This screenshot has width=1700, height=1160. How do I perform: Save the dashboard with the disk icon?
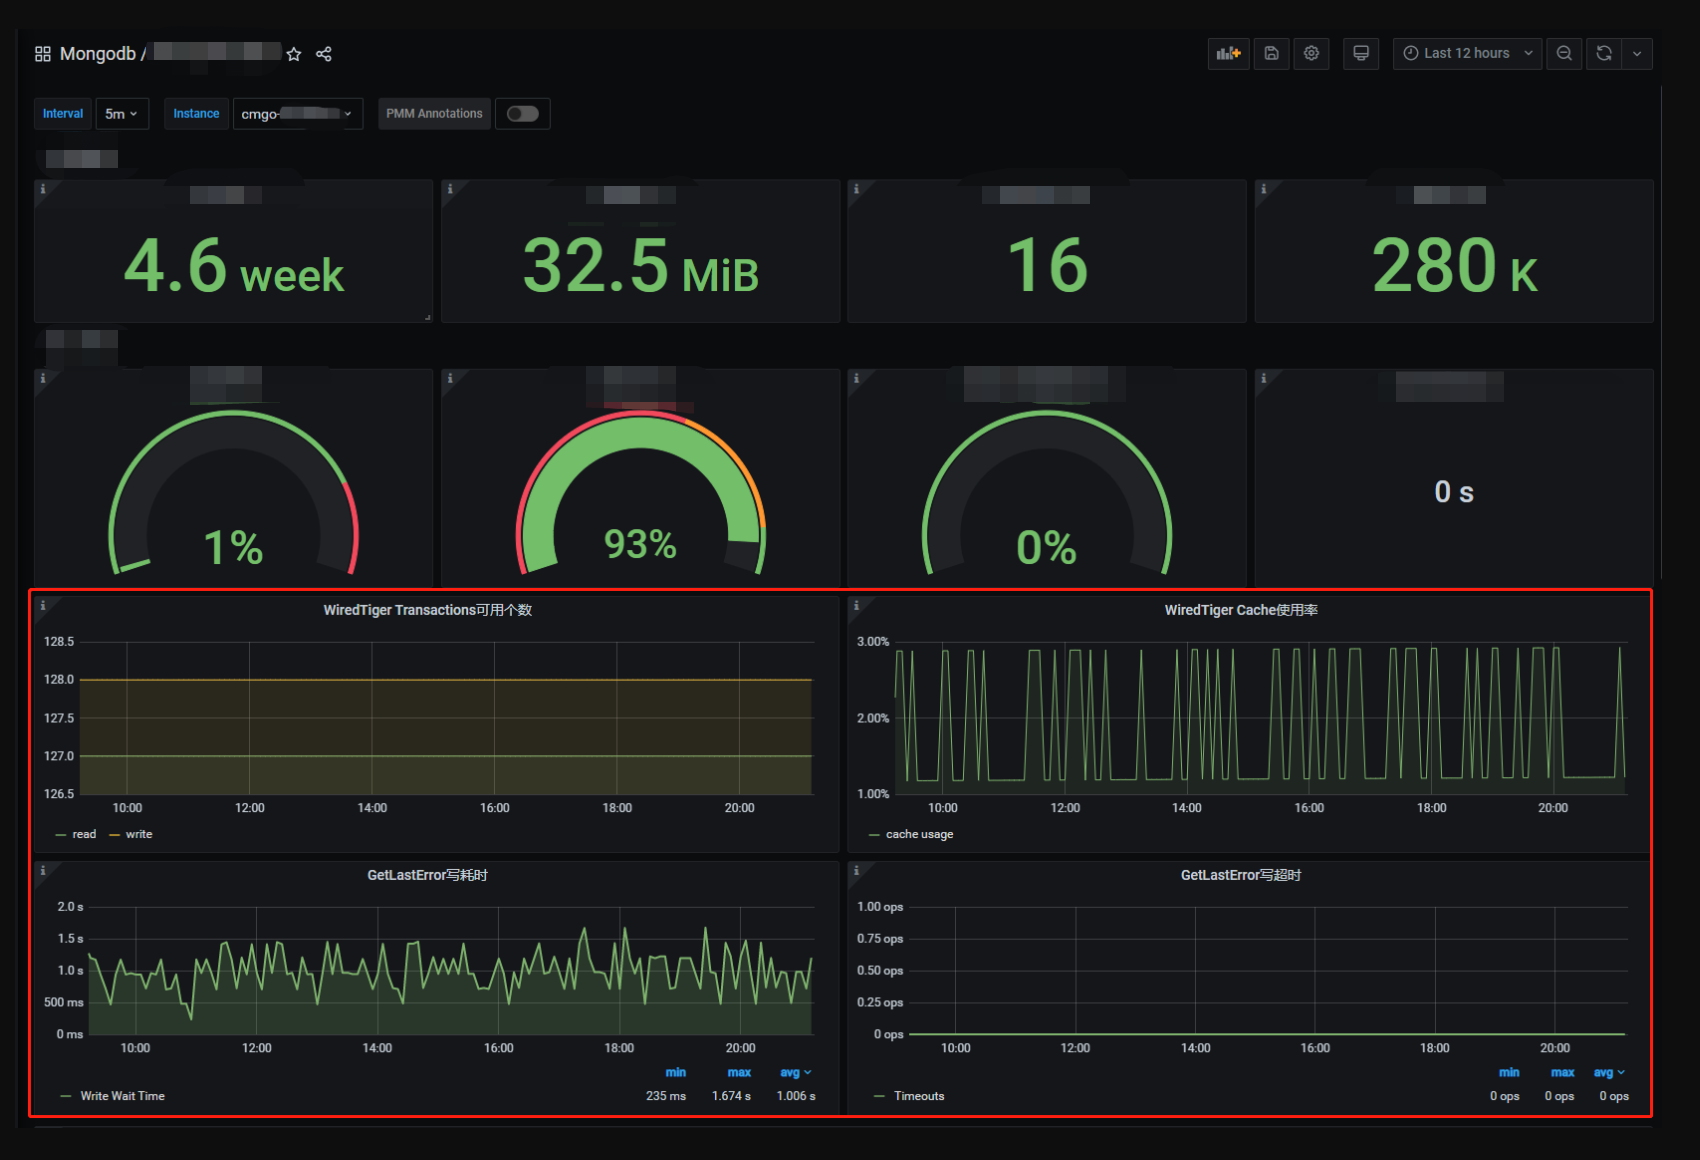point(1271,54)
